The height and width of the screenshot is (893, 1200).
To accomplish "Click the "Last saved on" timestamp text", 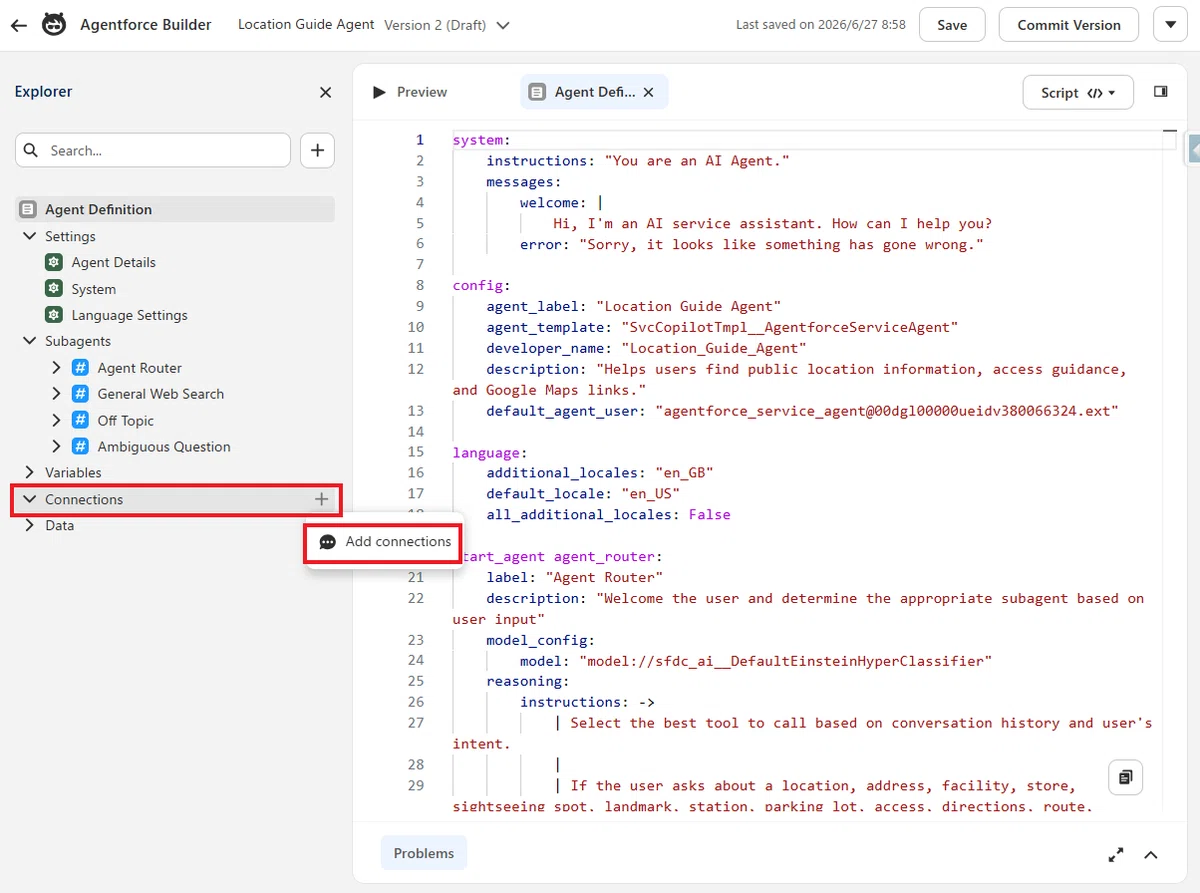I will (820, 25).
